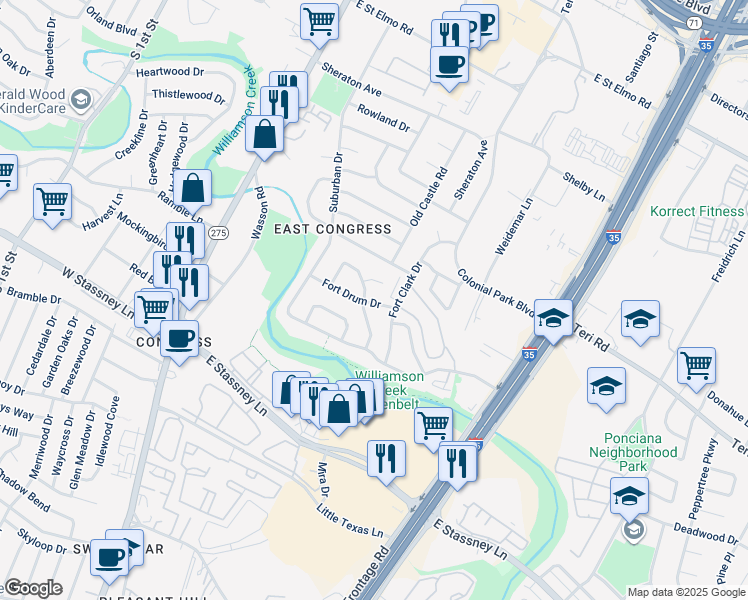Open the Map data ©2025 Google attribution
Screen dimensions: 748x600
pos(687,592)
